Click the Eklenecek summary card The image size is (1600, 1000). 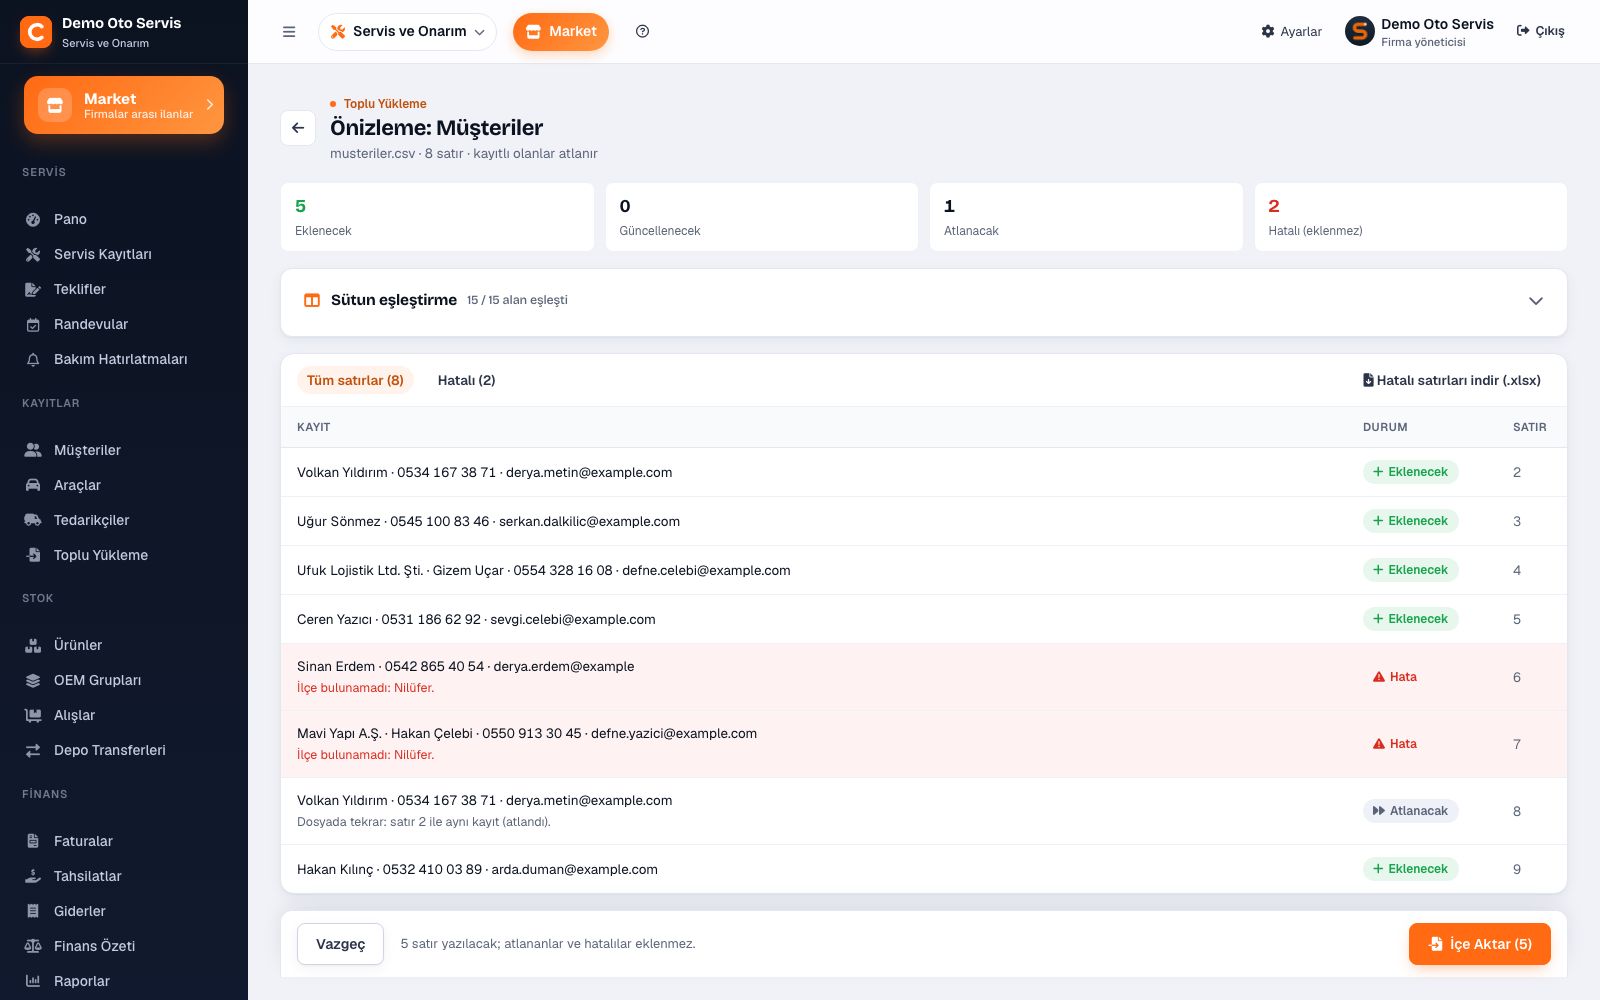437,217
